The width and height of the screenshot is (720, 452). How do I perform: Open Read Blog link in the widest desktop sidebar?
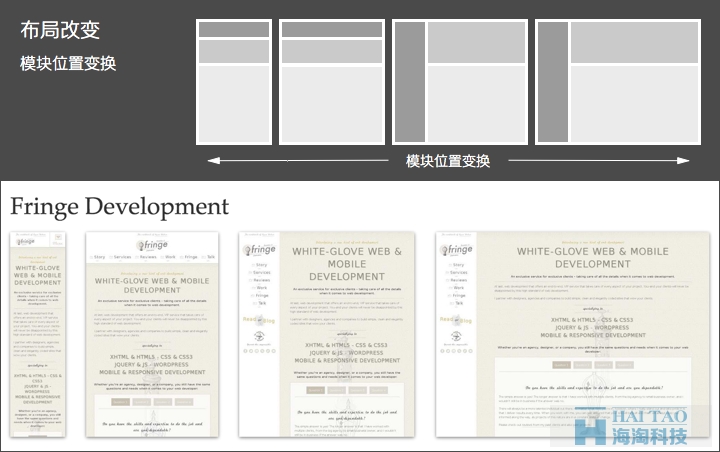coord(456,320)
